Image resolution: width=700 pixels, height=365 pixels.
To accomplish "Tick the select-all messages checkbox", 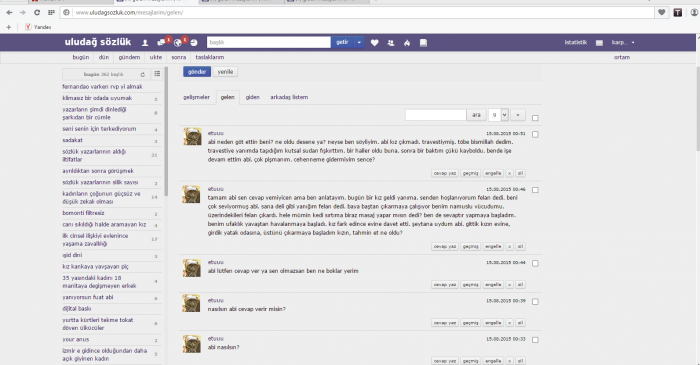I will pyautogui.click(x=535, y=118).
